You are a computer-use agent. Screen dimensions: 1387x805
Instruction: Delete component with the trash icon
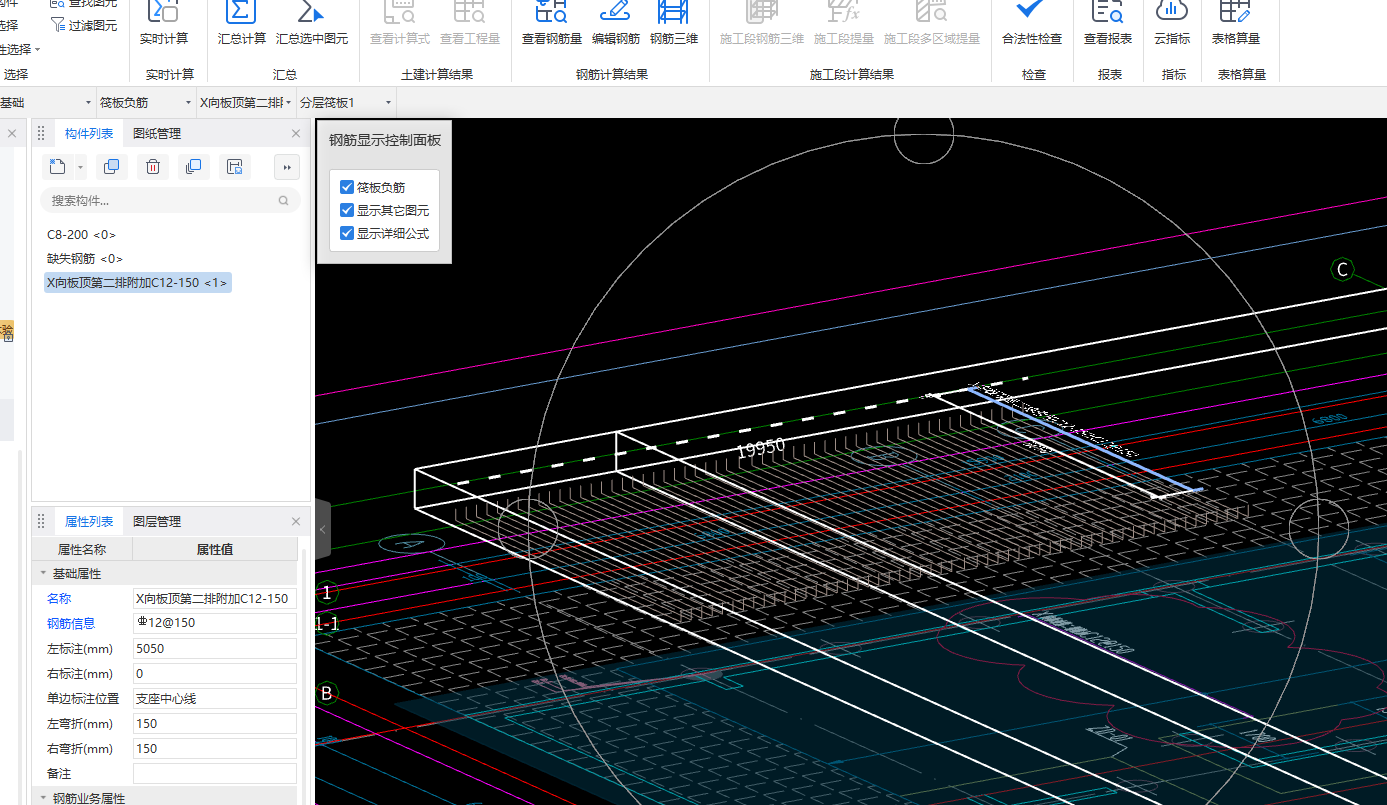point(153,167)
